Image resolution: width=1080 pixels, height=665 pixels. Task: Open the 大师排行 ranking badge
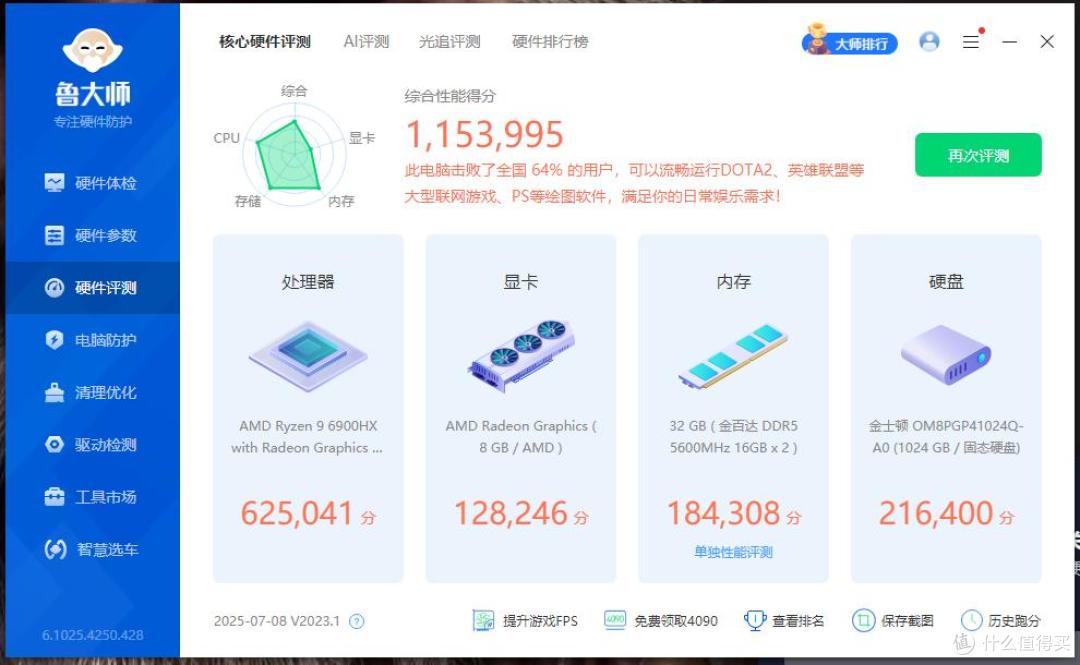coord(850,41)
